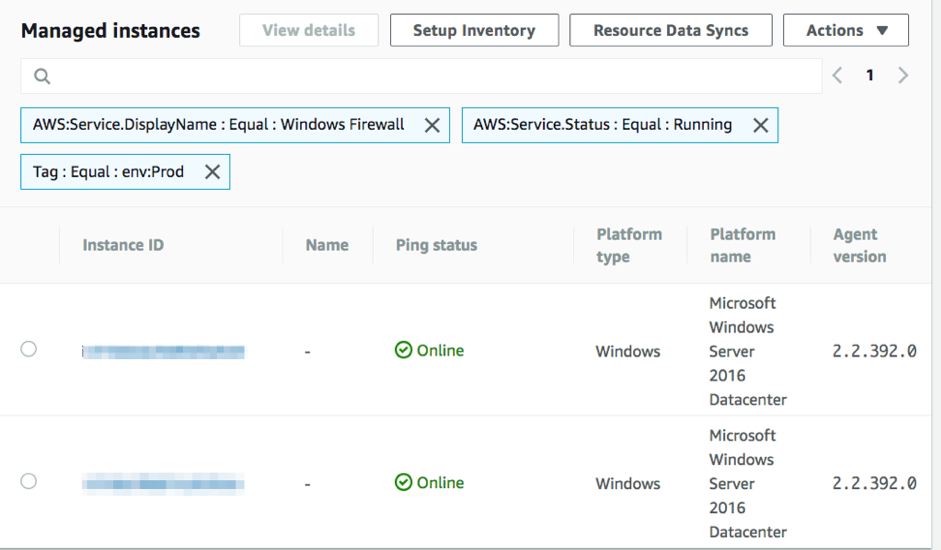This screenshot has height=550, width=941.
Task: Click first row's Online status checkmark icon
Action: point(403,350)
